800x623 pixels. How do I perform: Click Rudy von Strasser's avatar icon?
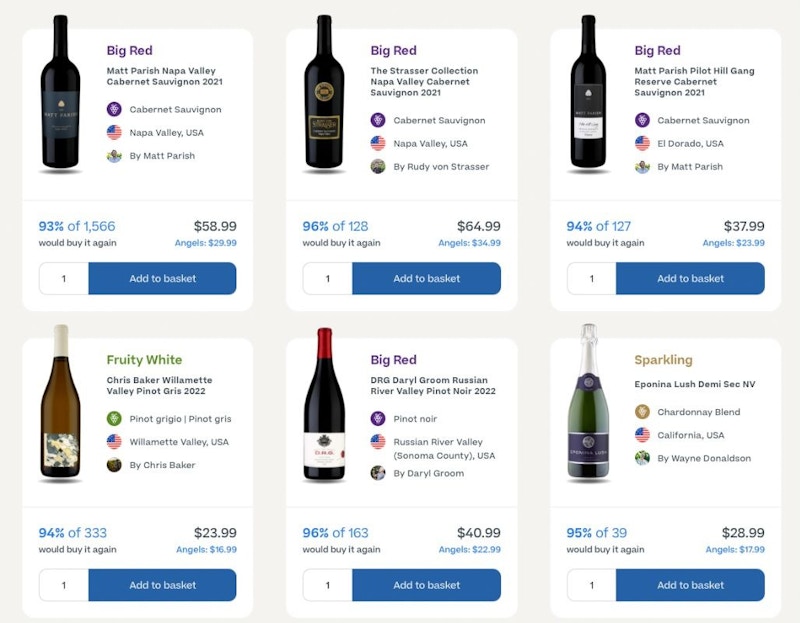click(x=378, y=166)
